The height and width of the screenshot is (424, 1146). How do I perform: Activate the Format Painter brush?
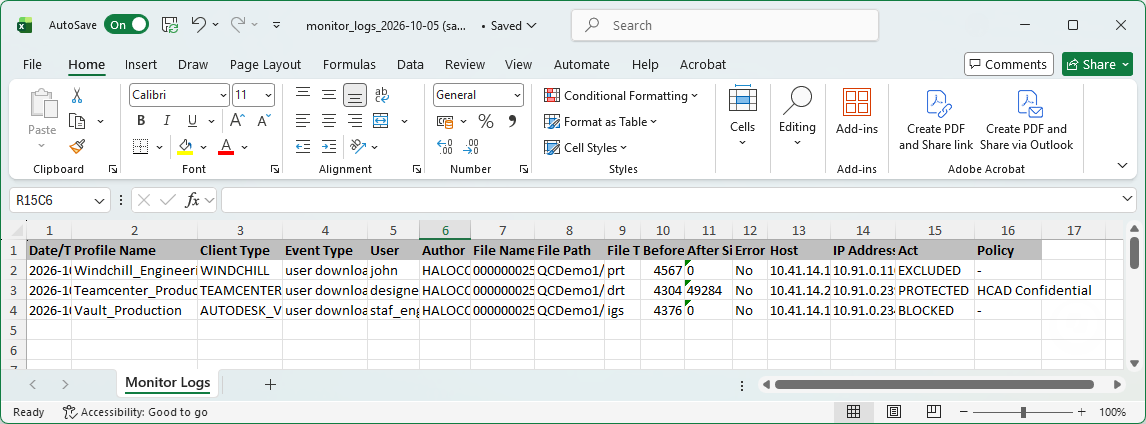tap(77, 147)
